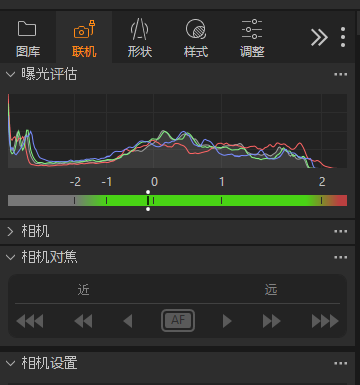
Task: Open tool tab options three-dot menu
Action: 343,37
